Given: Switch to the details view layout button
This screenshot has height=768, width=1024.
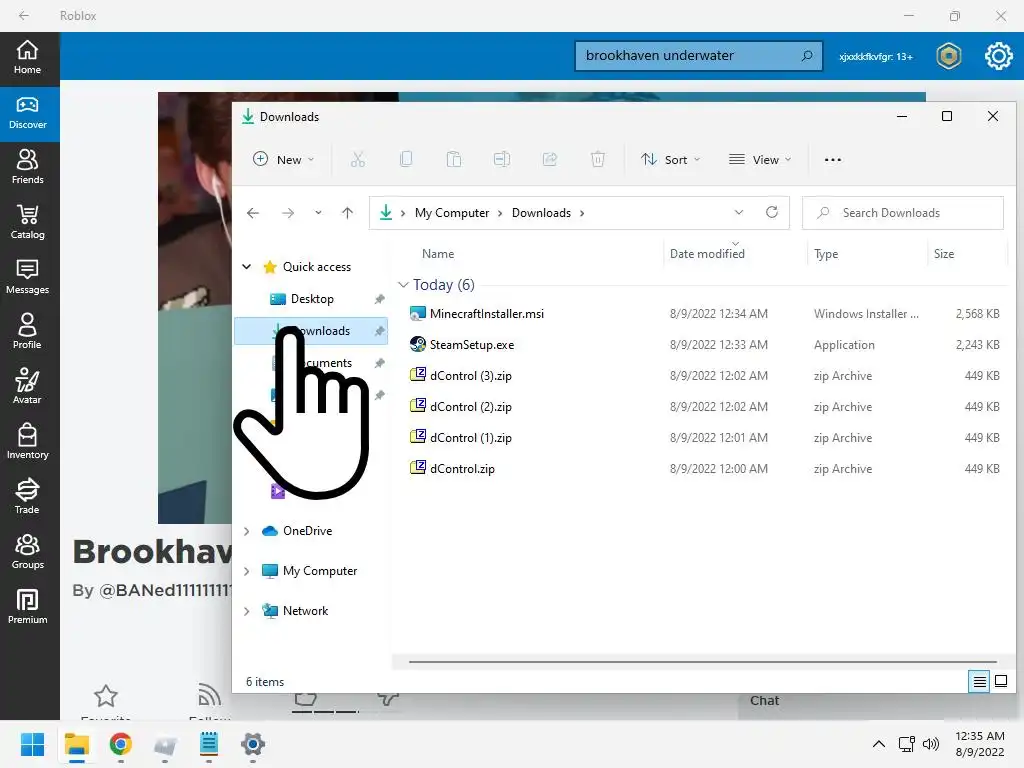Looking at the screenshot, I should click(979, 682).
